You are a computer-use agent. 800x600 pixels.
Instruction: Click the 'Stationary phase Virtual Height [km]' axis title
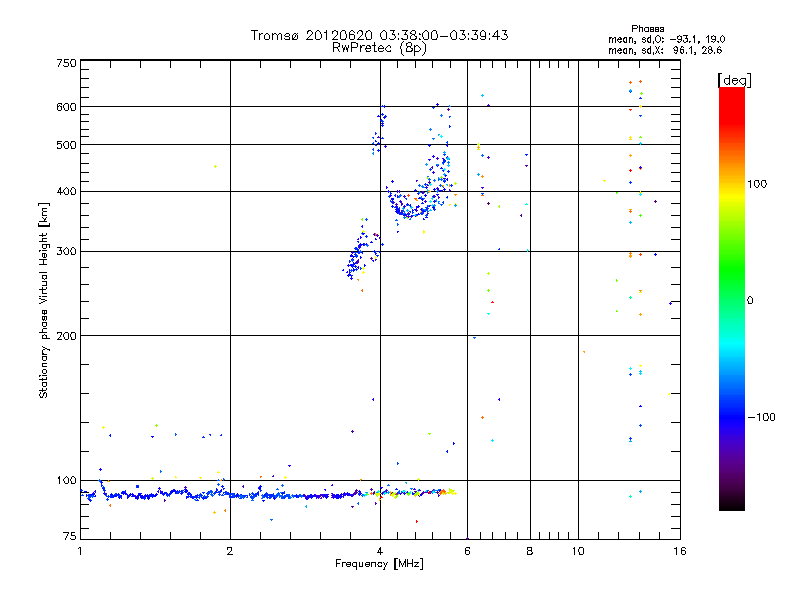[44, 300]
